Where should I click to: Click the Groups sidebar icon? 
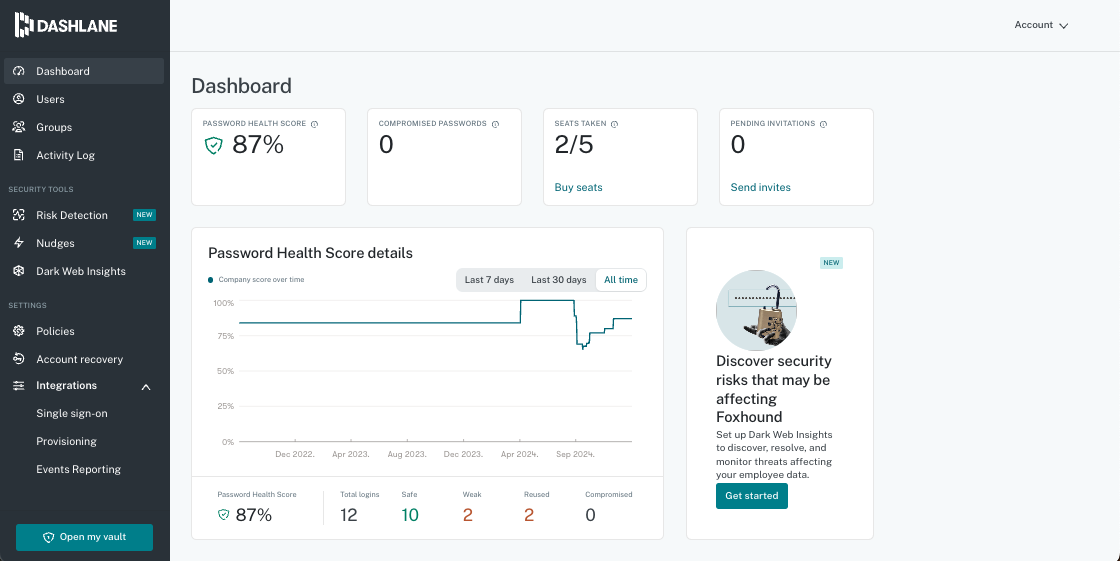tap(18, 127)
